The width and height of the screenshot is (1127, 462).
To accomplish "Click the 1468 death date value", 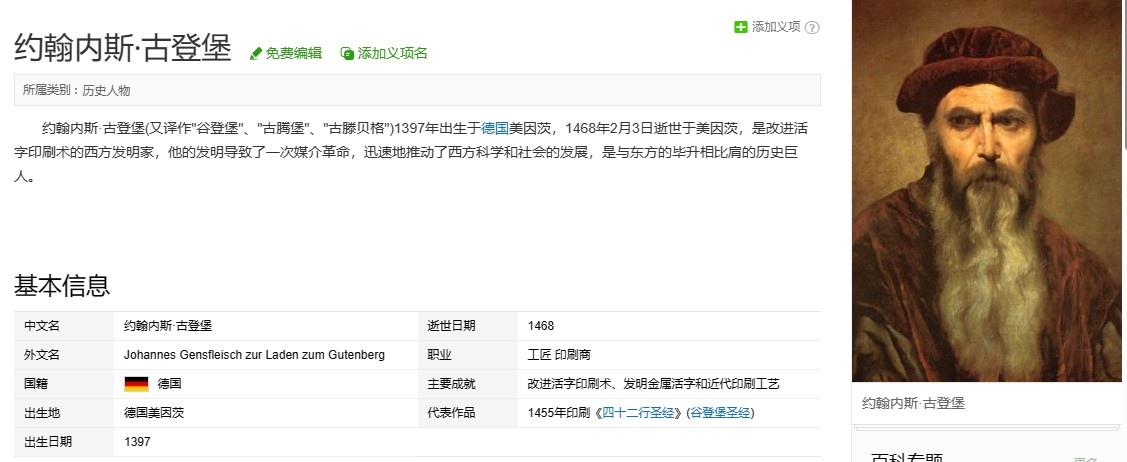I will point(541,326).
